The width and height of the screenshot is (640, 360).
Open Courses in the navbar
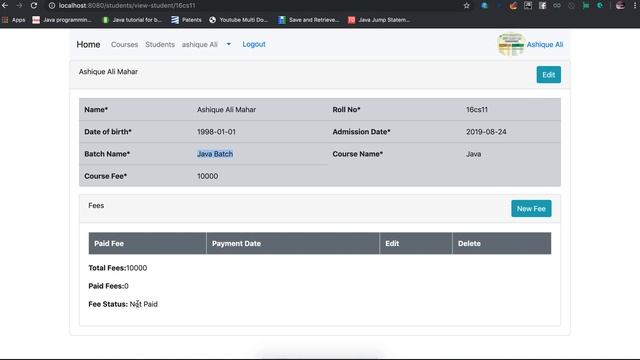pos(124,44)
